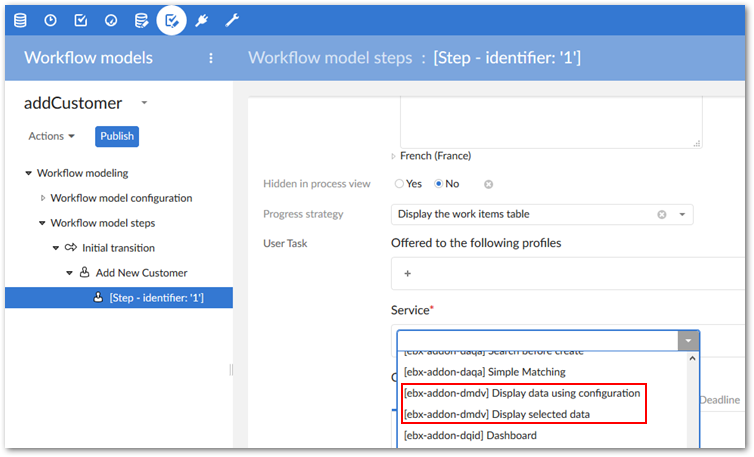Open the Progress strategy dropdown
The height and width of the screenshot is (457, 754).
[x=682, y=215]
